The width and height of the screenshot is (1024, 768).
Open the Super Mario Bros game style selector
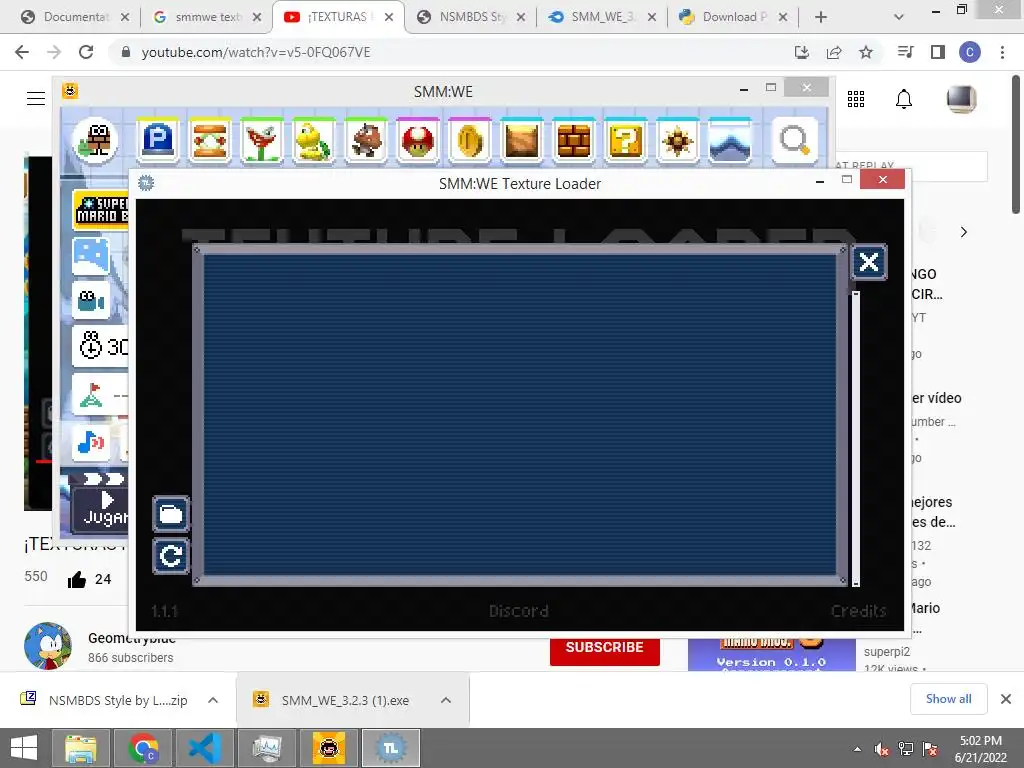101,210
